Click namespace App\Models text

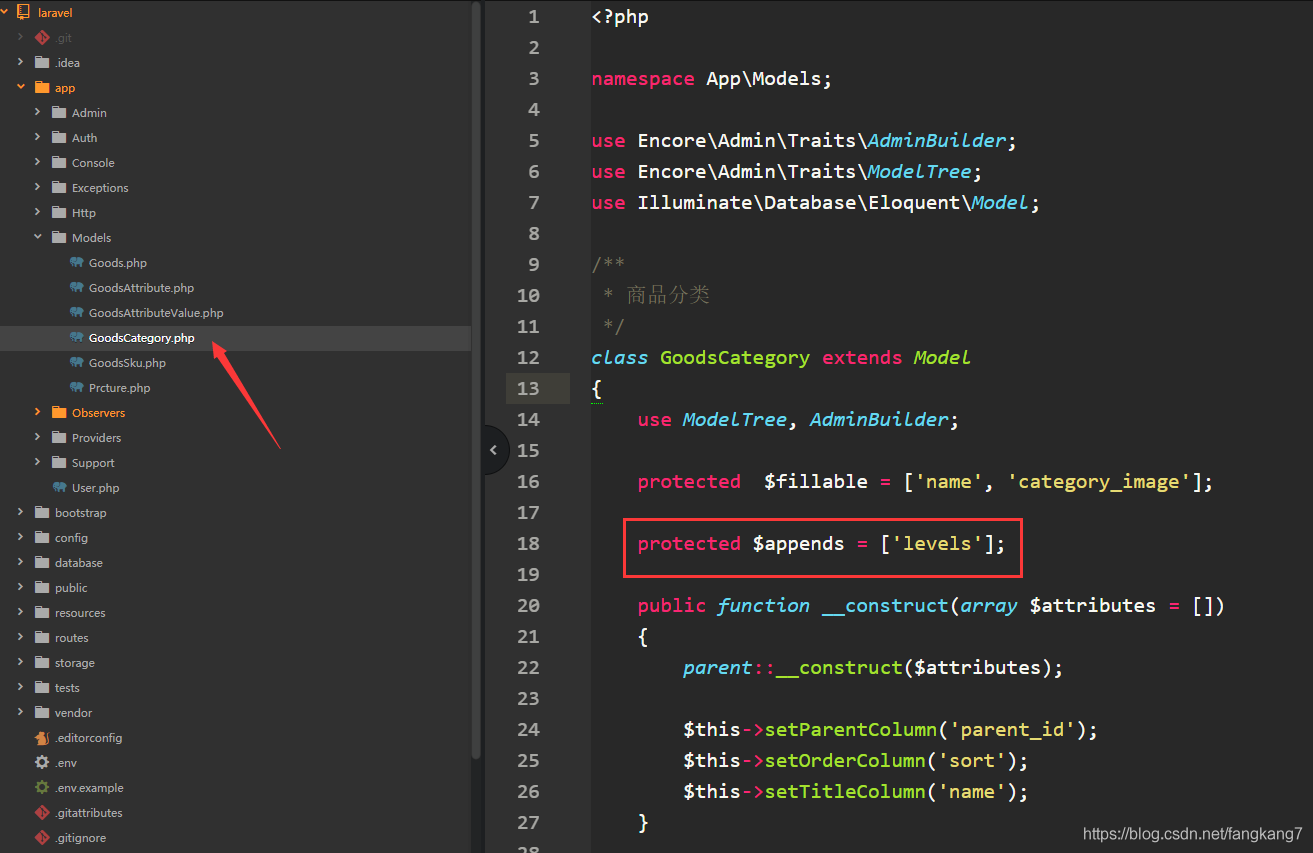[711, 79]
